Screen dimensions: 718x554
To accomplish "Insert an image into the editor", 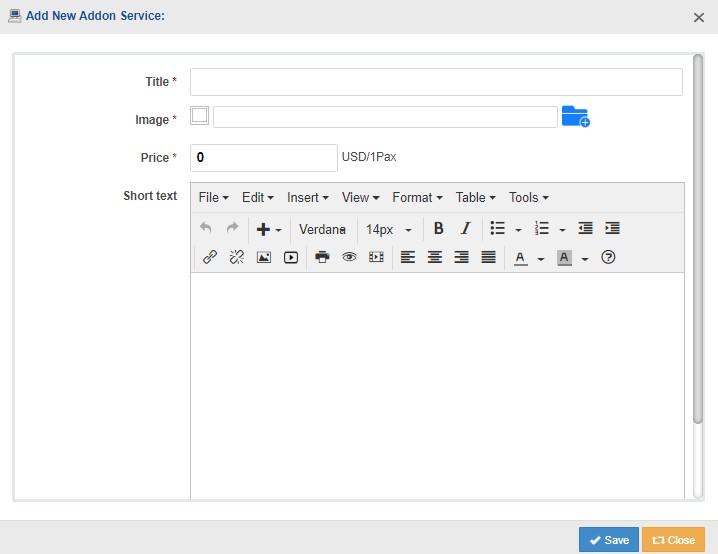I will point(264,257).
